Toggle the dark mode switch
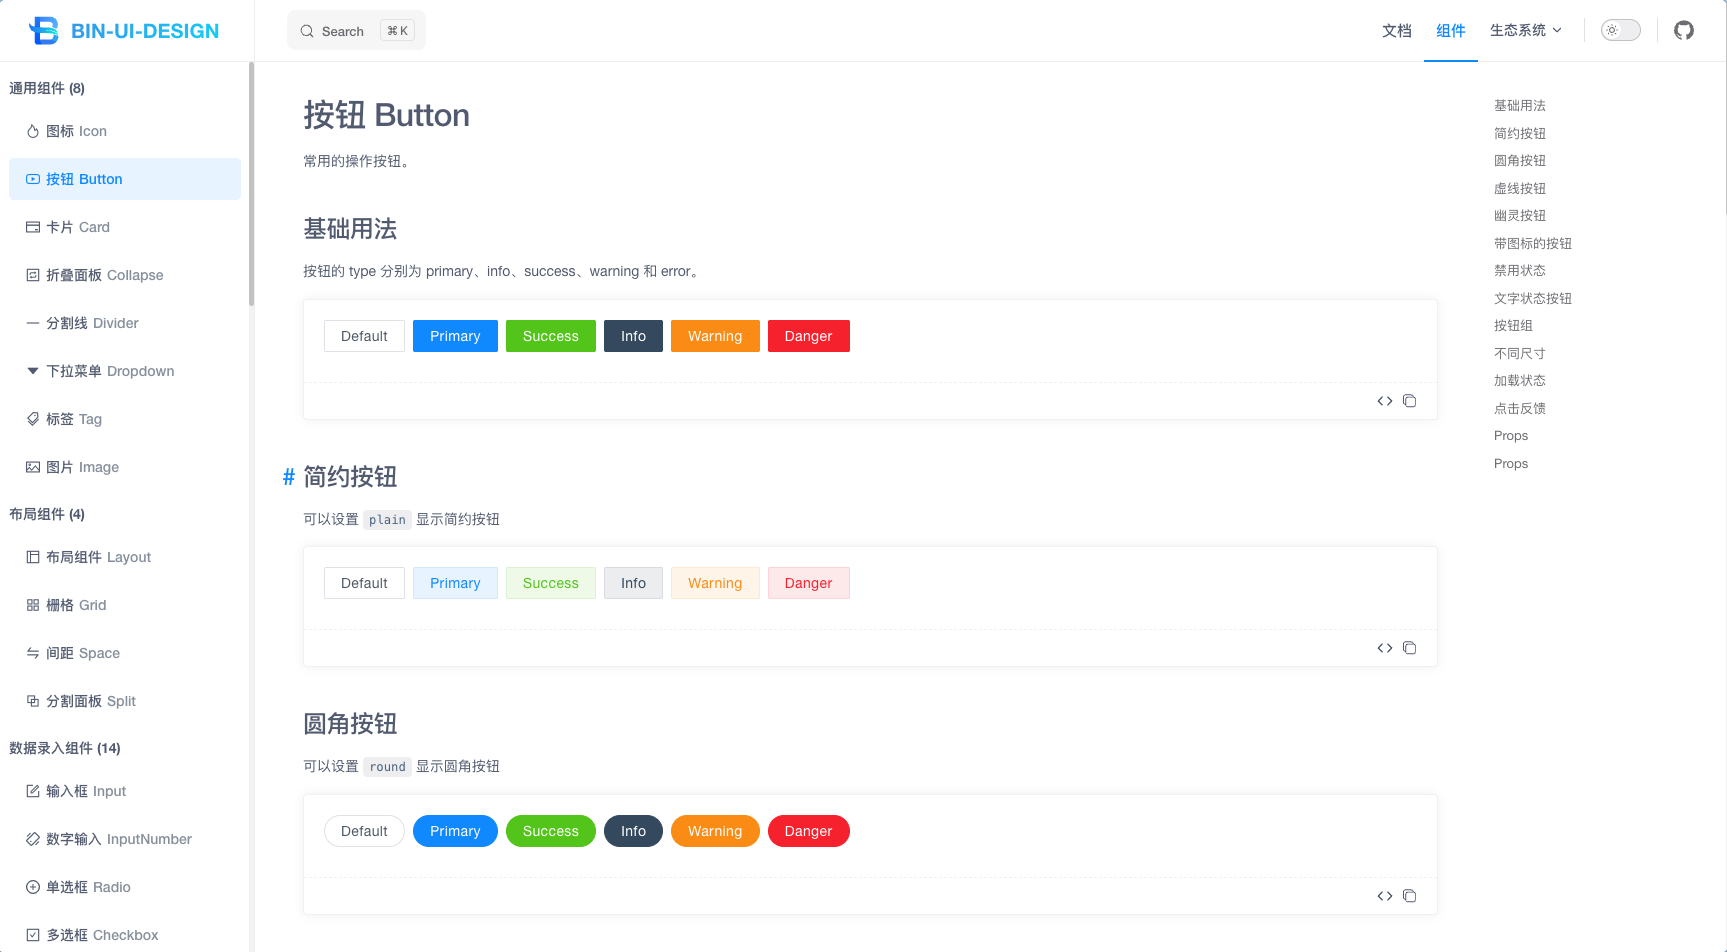1727x952 pixels. coord(1619,30)
